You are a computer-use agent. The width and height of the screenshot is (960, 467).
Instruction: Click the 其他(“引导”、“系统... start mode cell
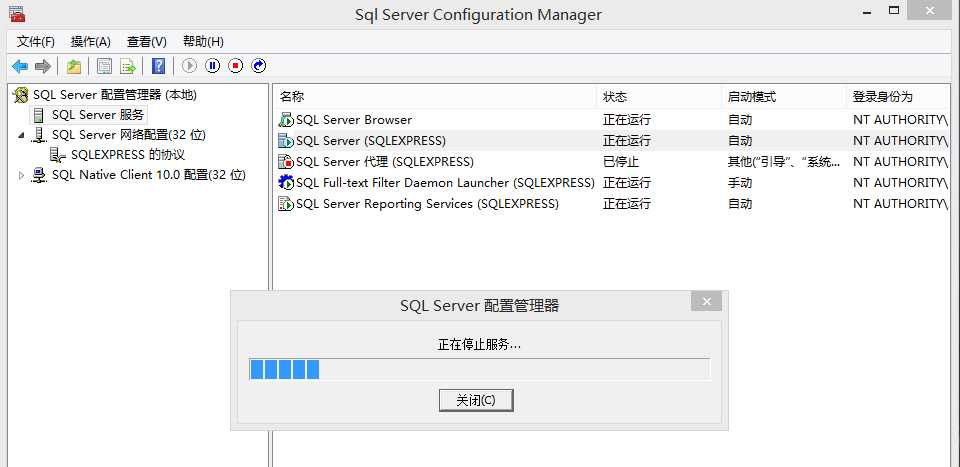tap(784, 162)
